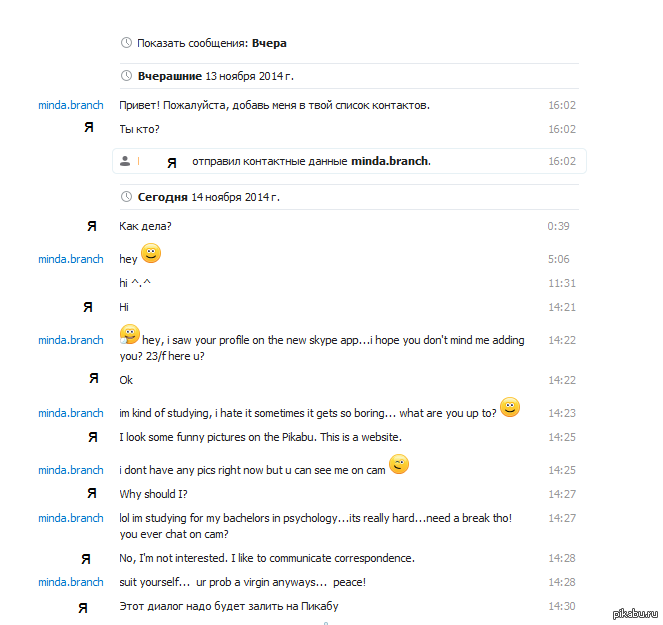The width and height of the screenshot is (663, 625).
Task: Click the message "Этот диалог надо будет залить на Пикабу"
Action: click(x=235, y=606)
